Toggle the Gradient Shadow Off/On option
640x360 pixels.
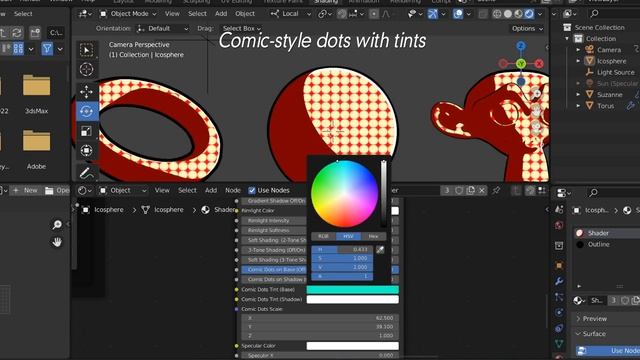coord(273,201)
